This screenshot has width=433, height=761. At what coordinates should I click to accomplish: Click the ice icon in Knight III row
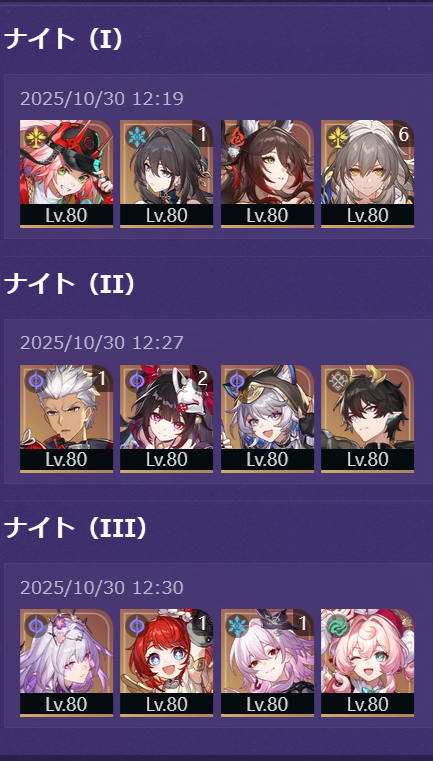tap(235, 624)
